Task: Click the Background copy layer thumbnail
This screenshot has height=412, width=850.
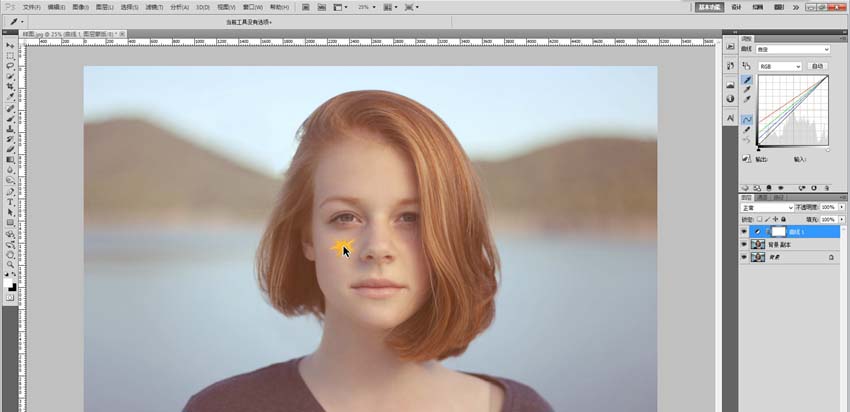Action: tap(758, 244)
